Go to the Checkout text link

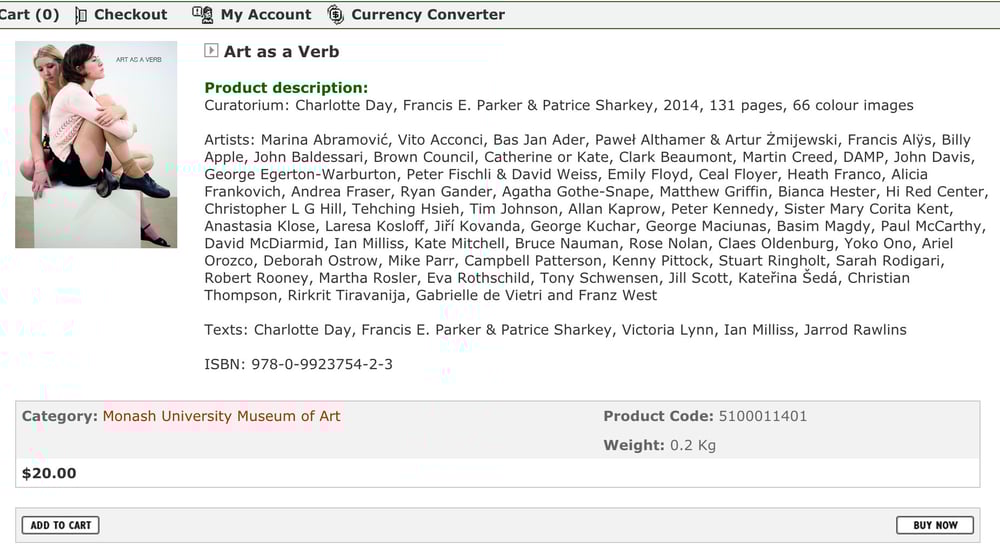click(x=130, y=15)
